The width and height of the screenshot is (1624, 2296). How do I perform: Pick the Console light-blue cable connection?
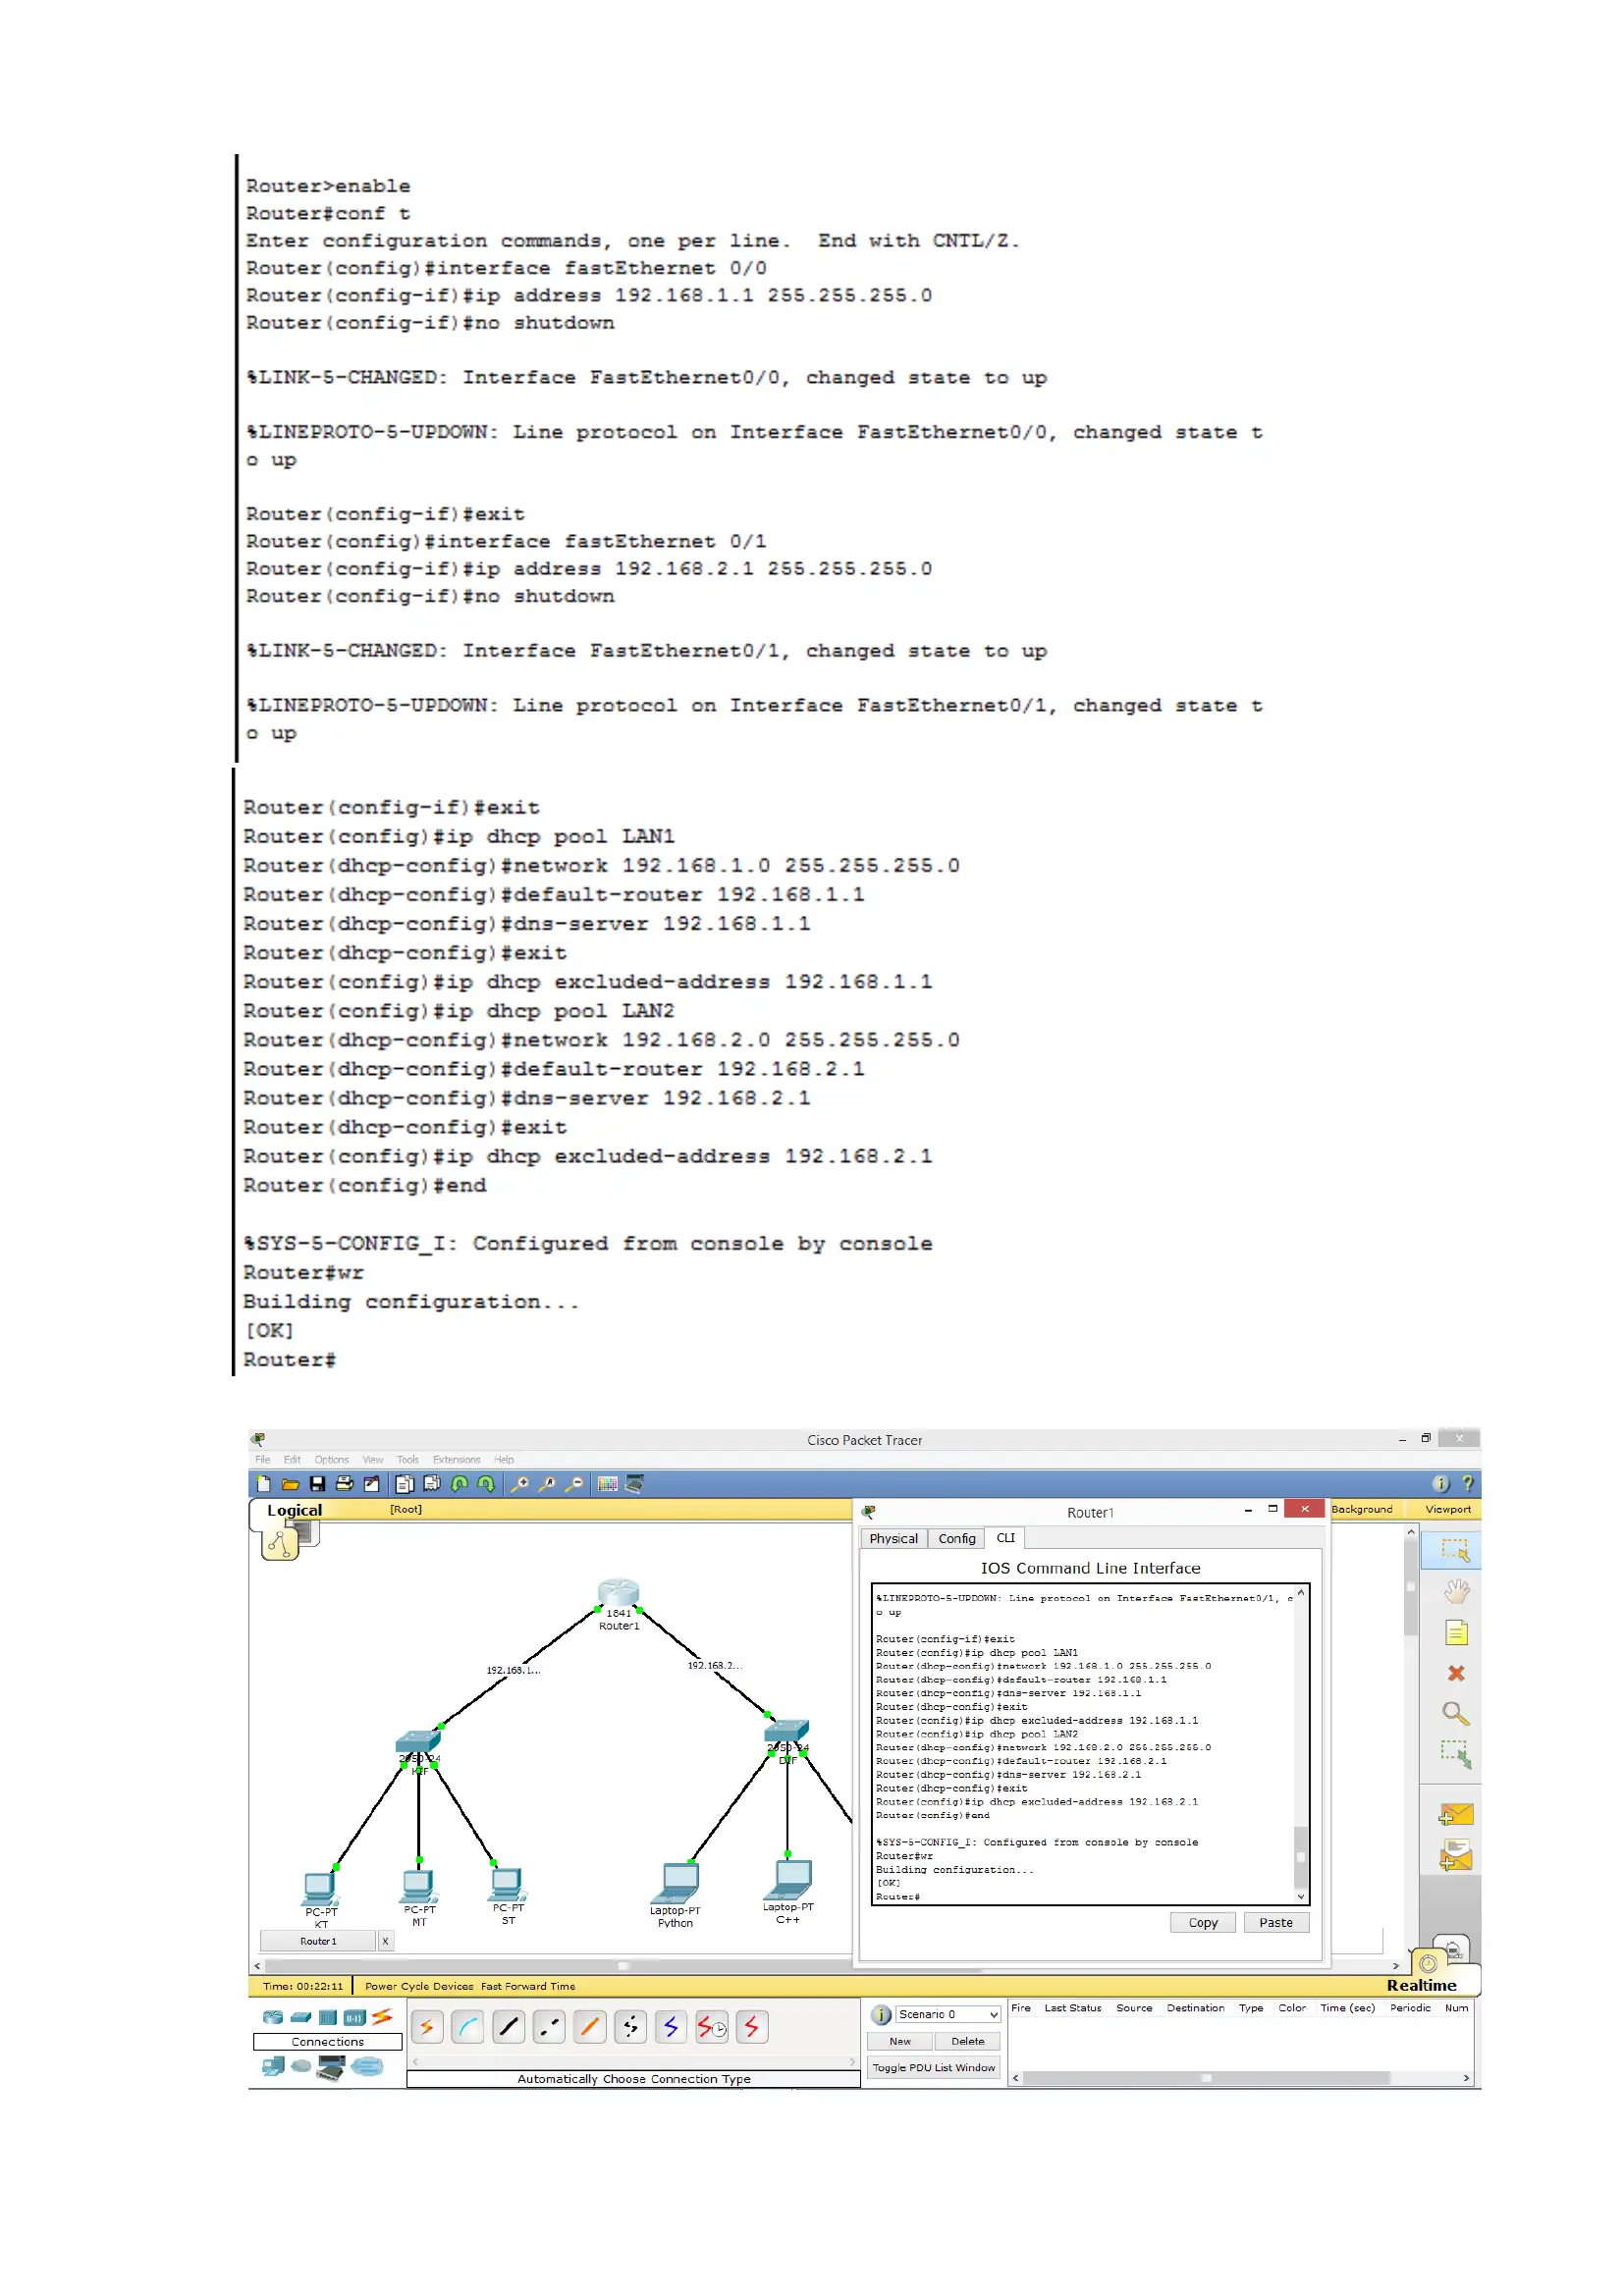(x=468, y=2027)
